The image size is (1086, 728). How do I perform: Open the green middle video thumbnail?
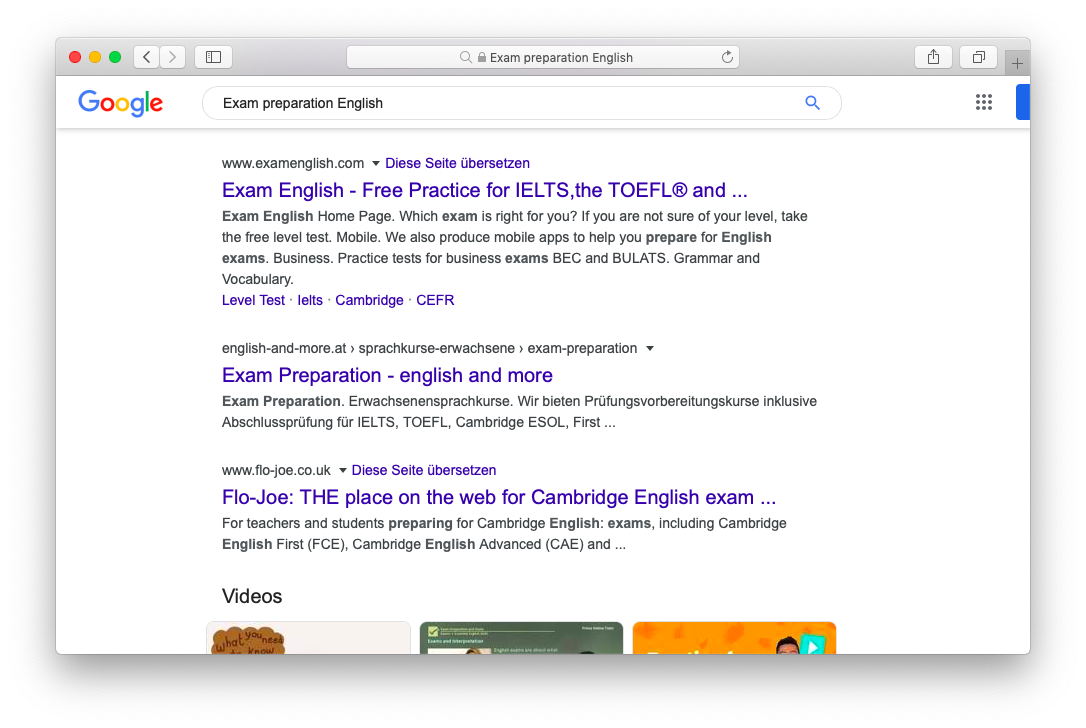pos(522,638)
